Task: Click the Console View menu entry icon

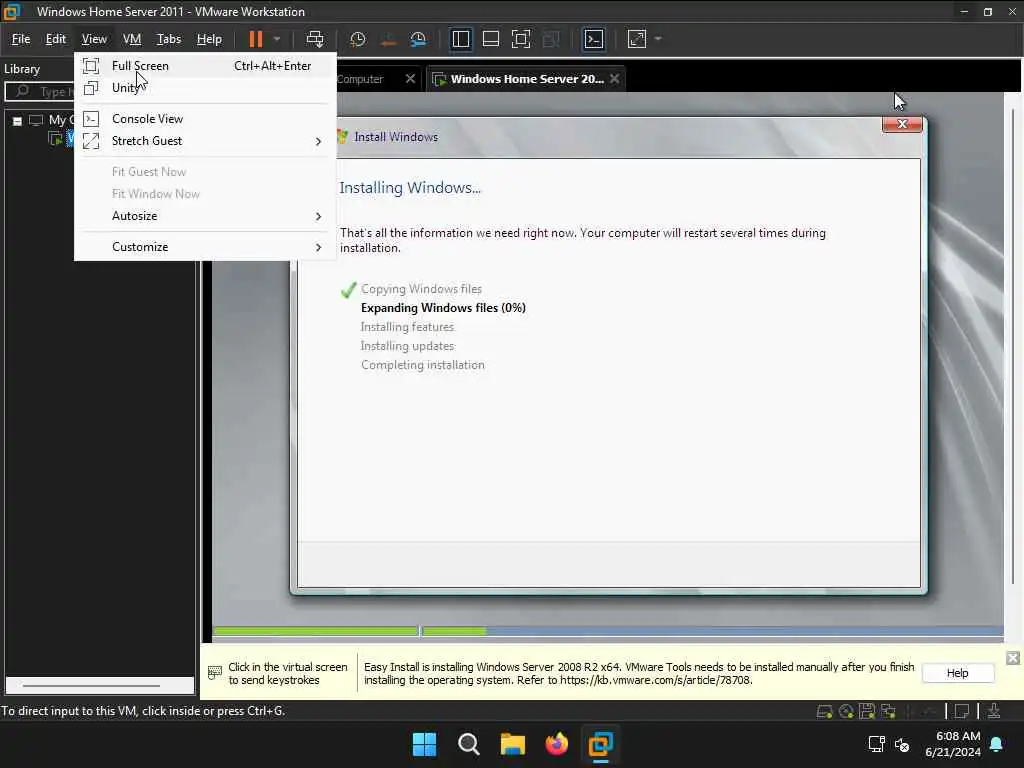Action: 91,119
